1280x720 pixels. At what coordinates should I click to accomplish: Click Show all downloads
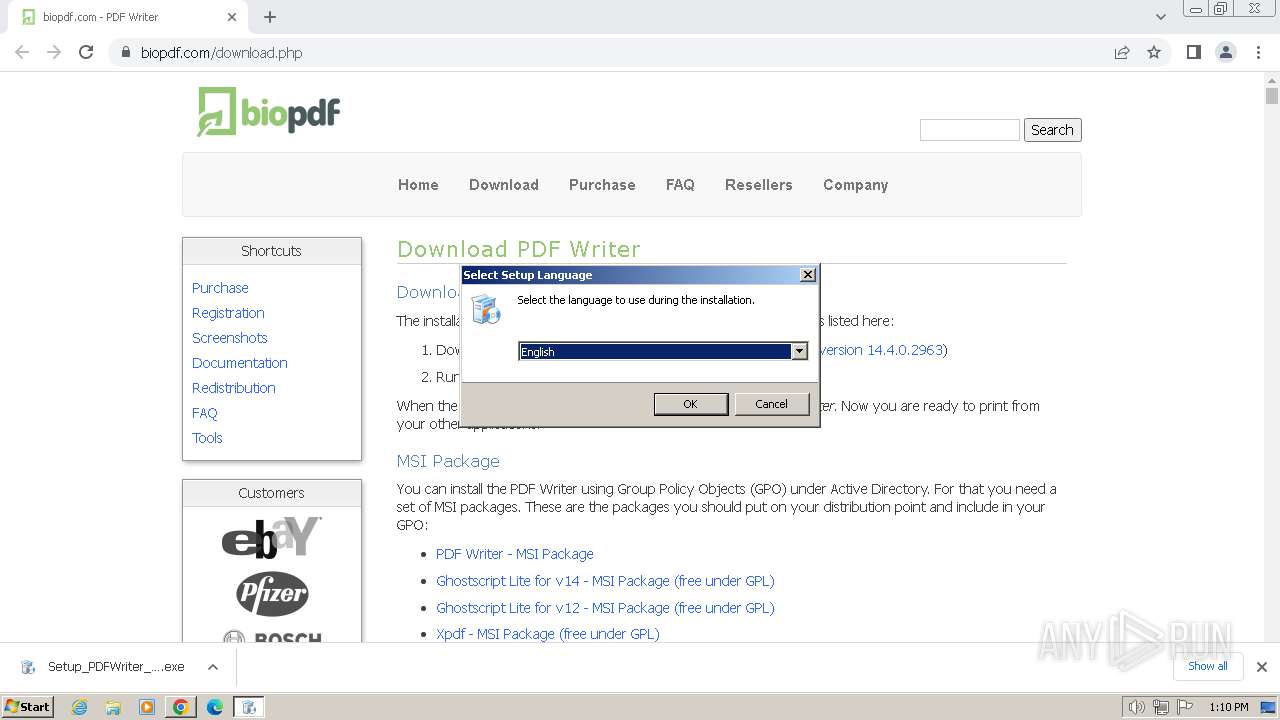(x=1208, y=666)
